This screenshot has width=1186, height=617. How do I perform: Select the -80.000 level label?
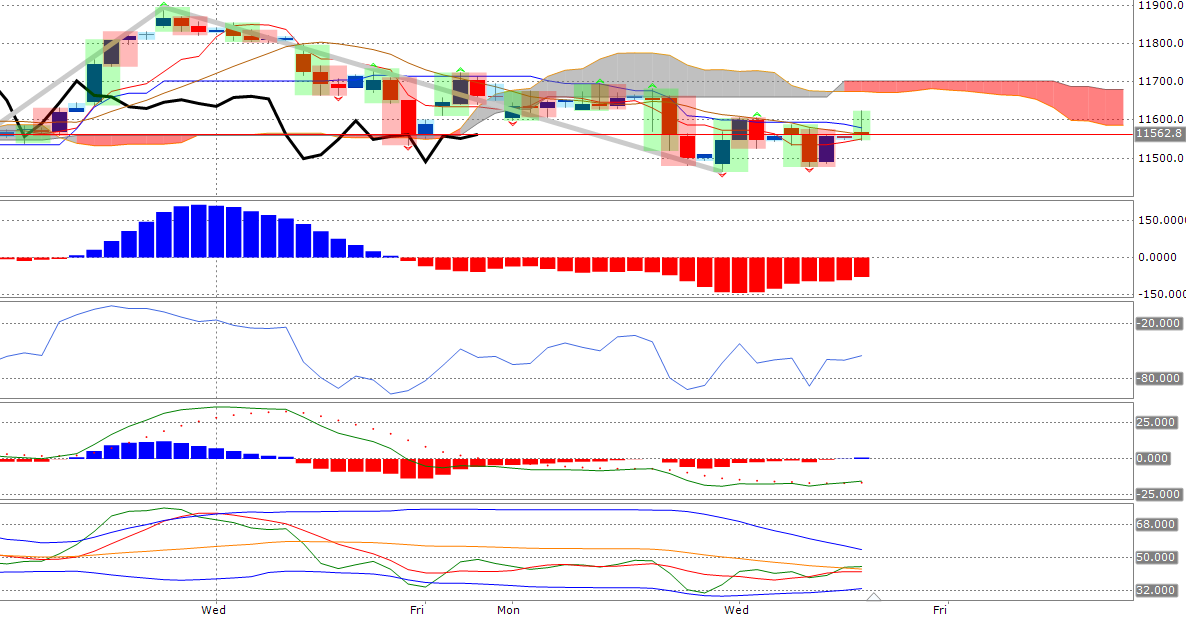click(1160, 378)
